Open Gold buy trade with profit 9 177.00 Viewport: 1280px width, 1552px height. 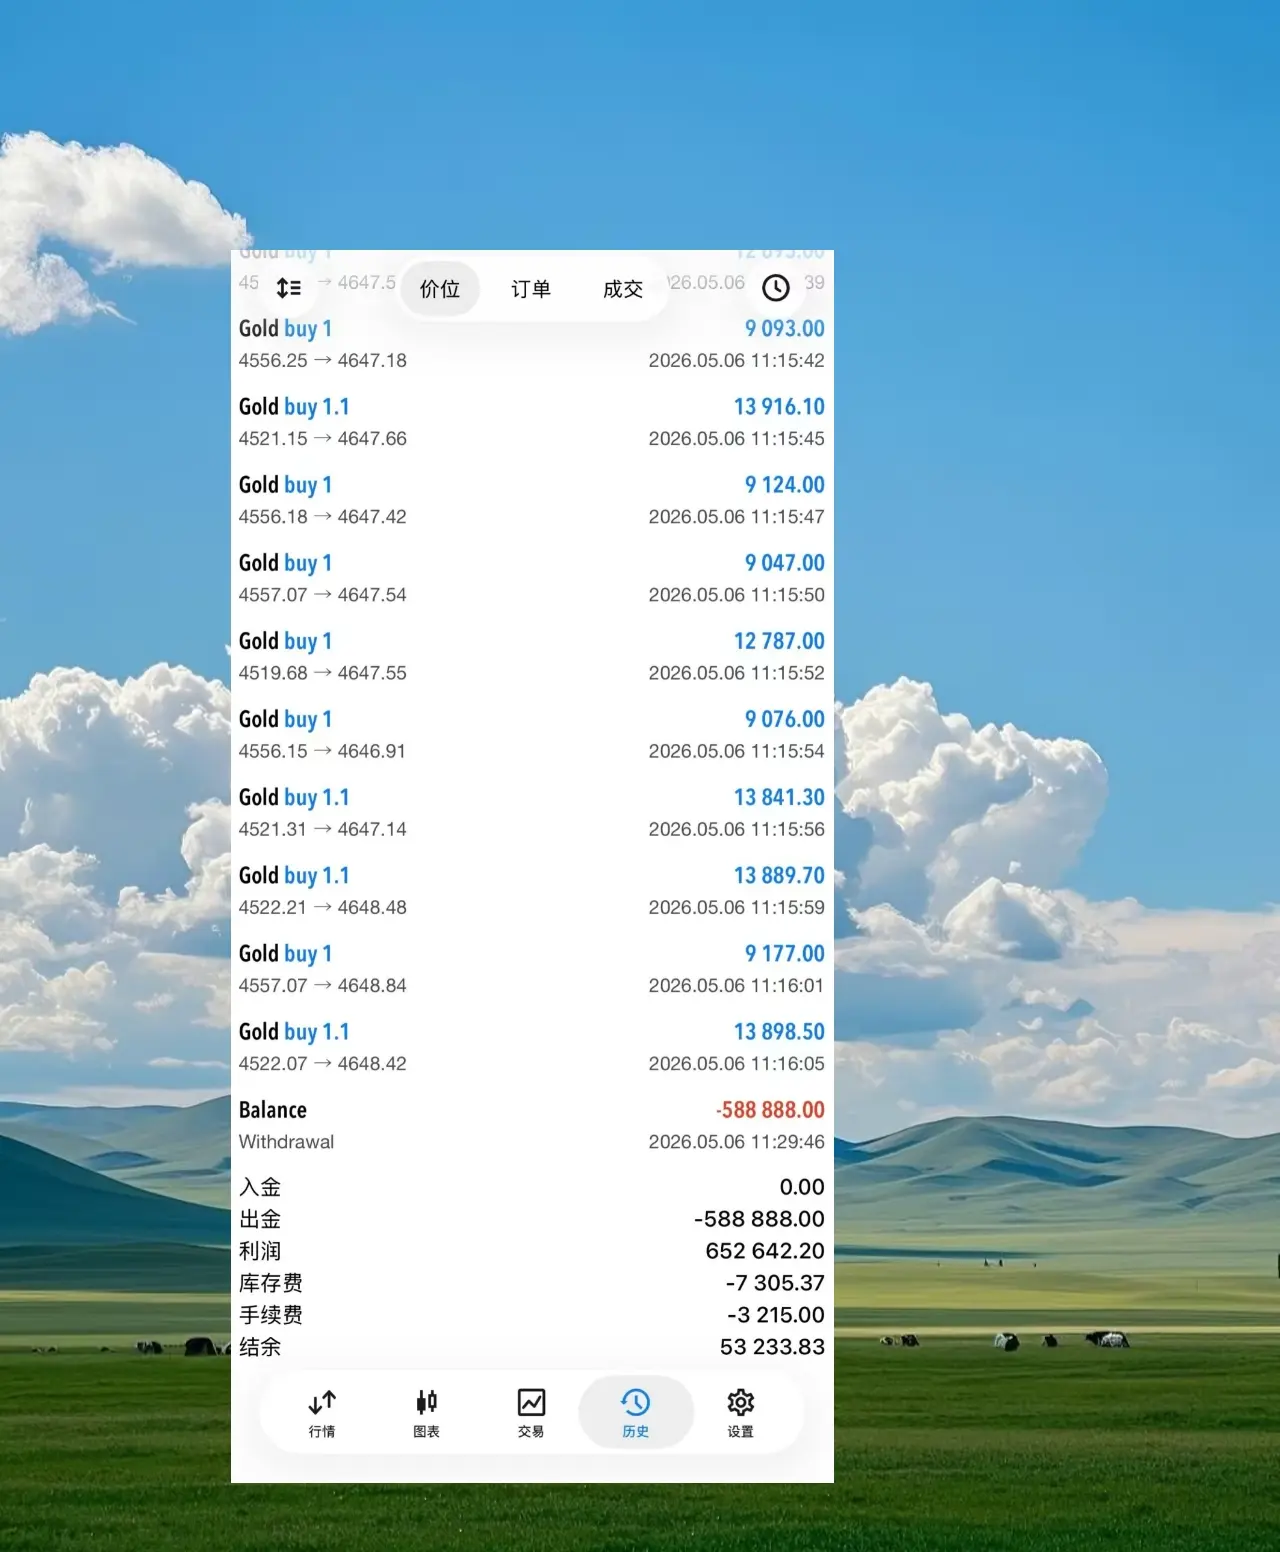tap(532, 967)
